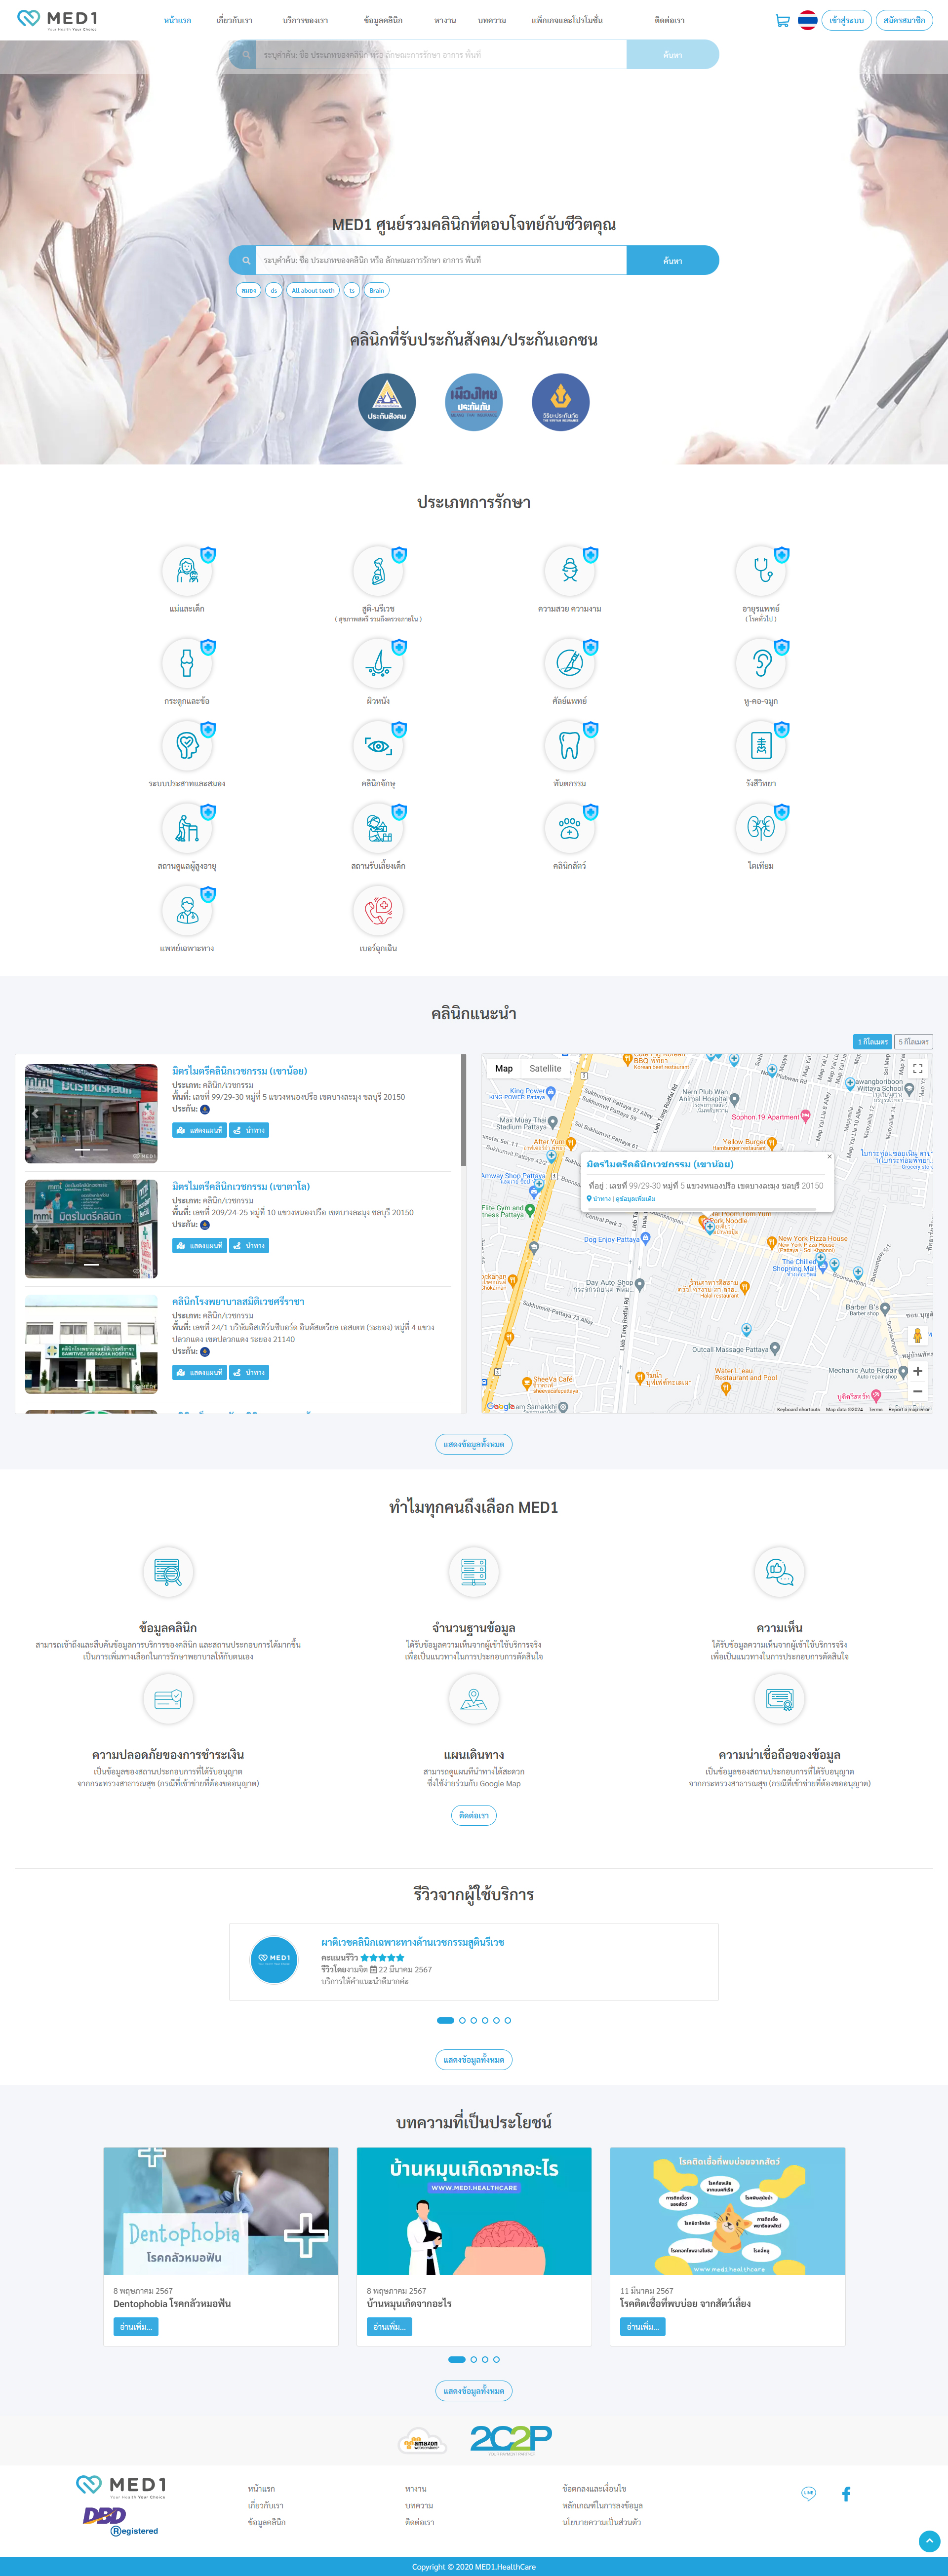Viewport: 948px width, 2576px height.
Task: Click the เข้าสู่ระบบ login button
Action: (x=846, y=20)
